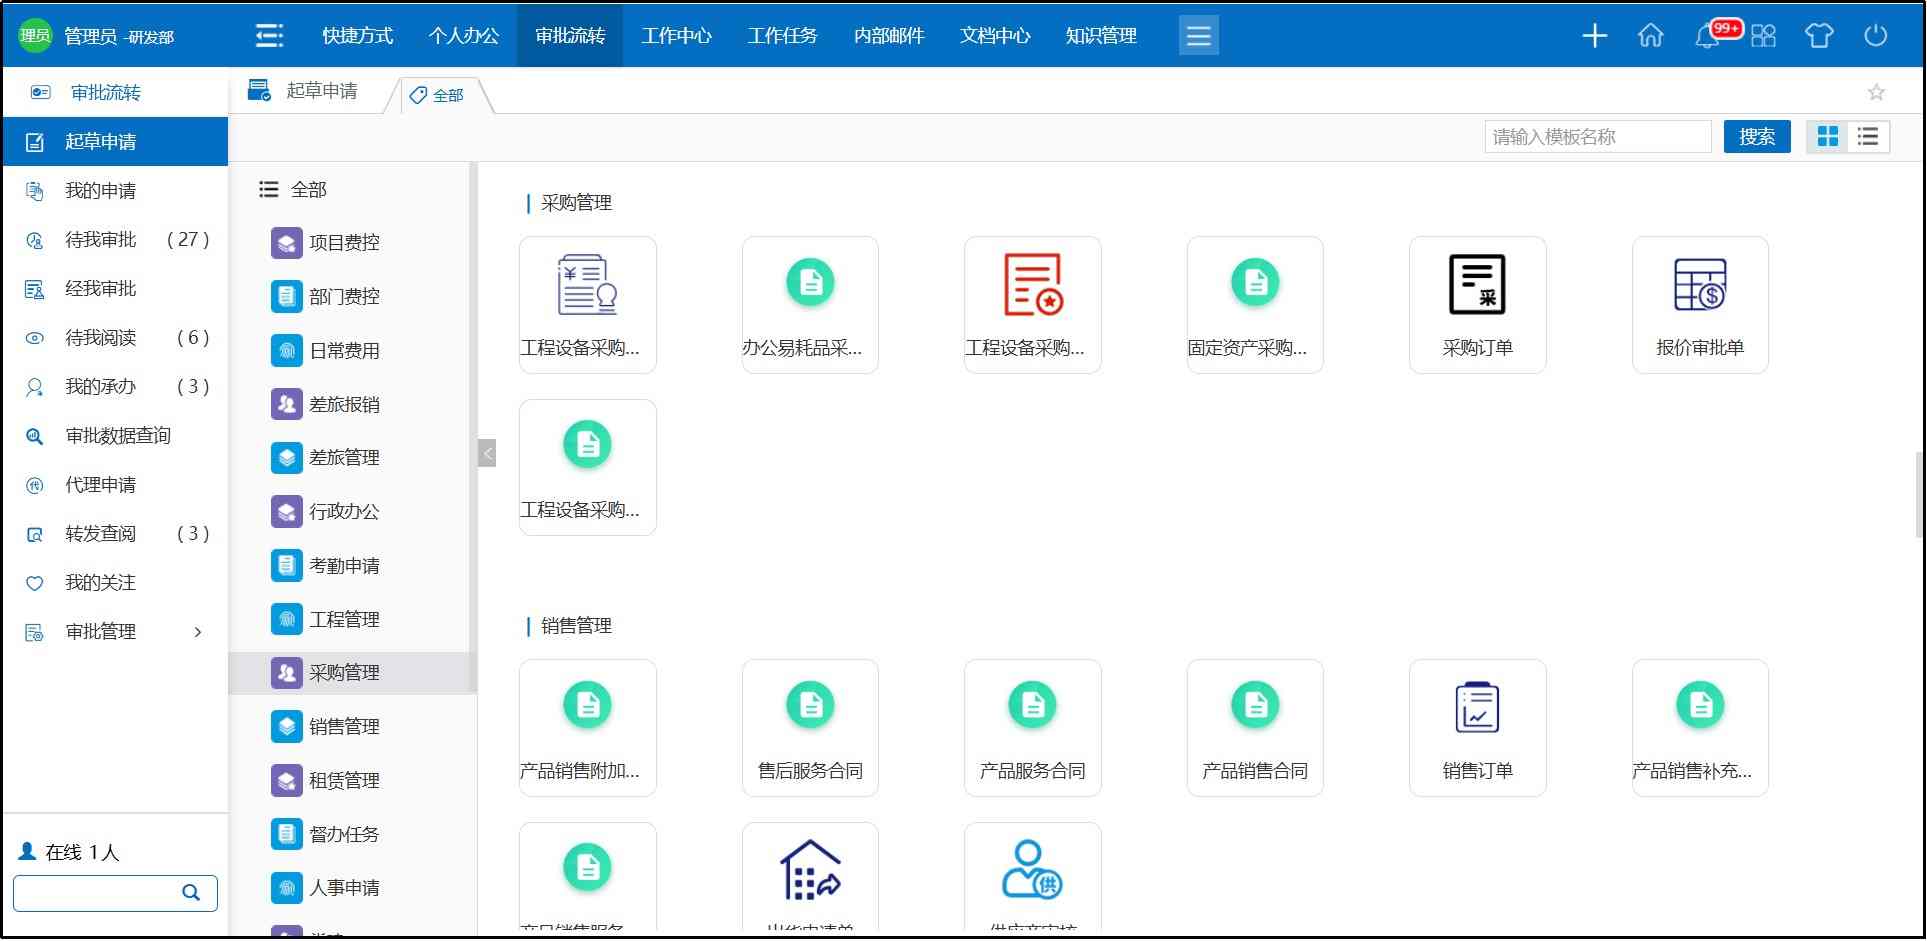1927x941 pixels.
Task: Click the template name search input field
Action: (1597, 137)
